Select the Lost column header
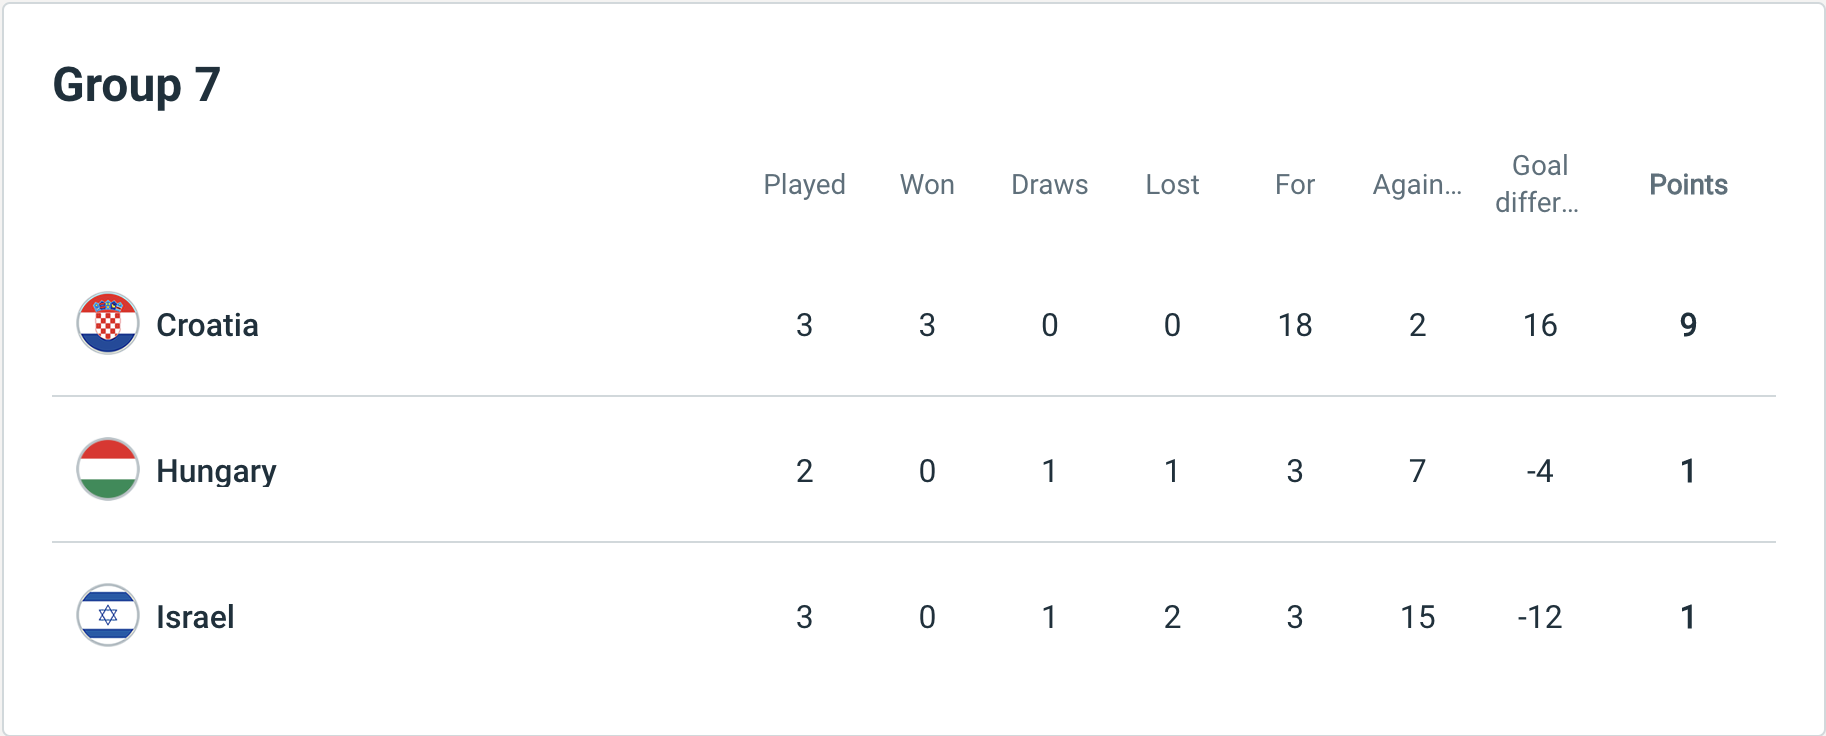 click(1172, 185)
